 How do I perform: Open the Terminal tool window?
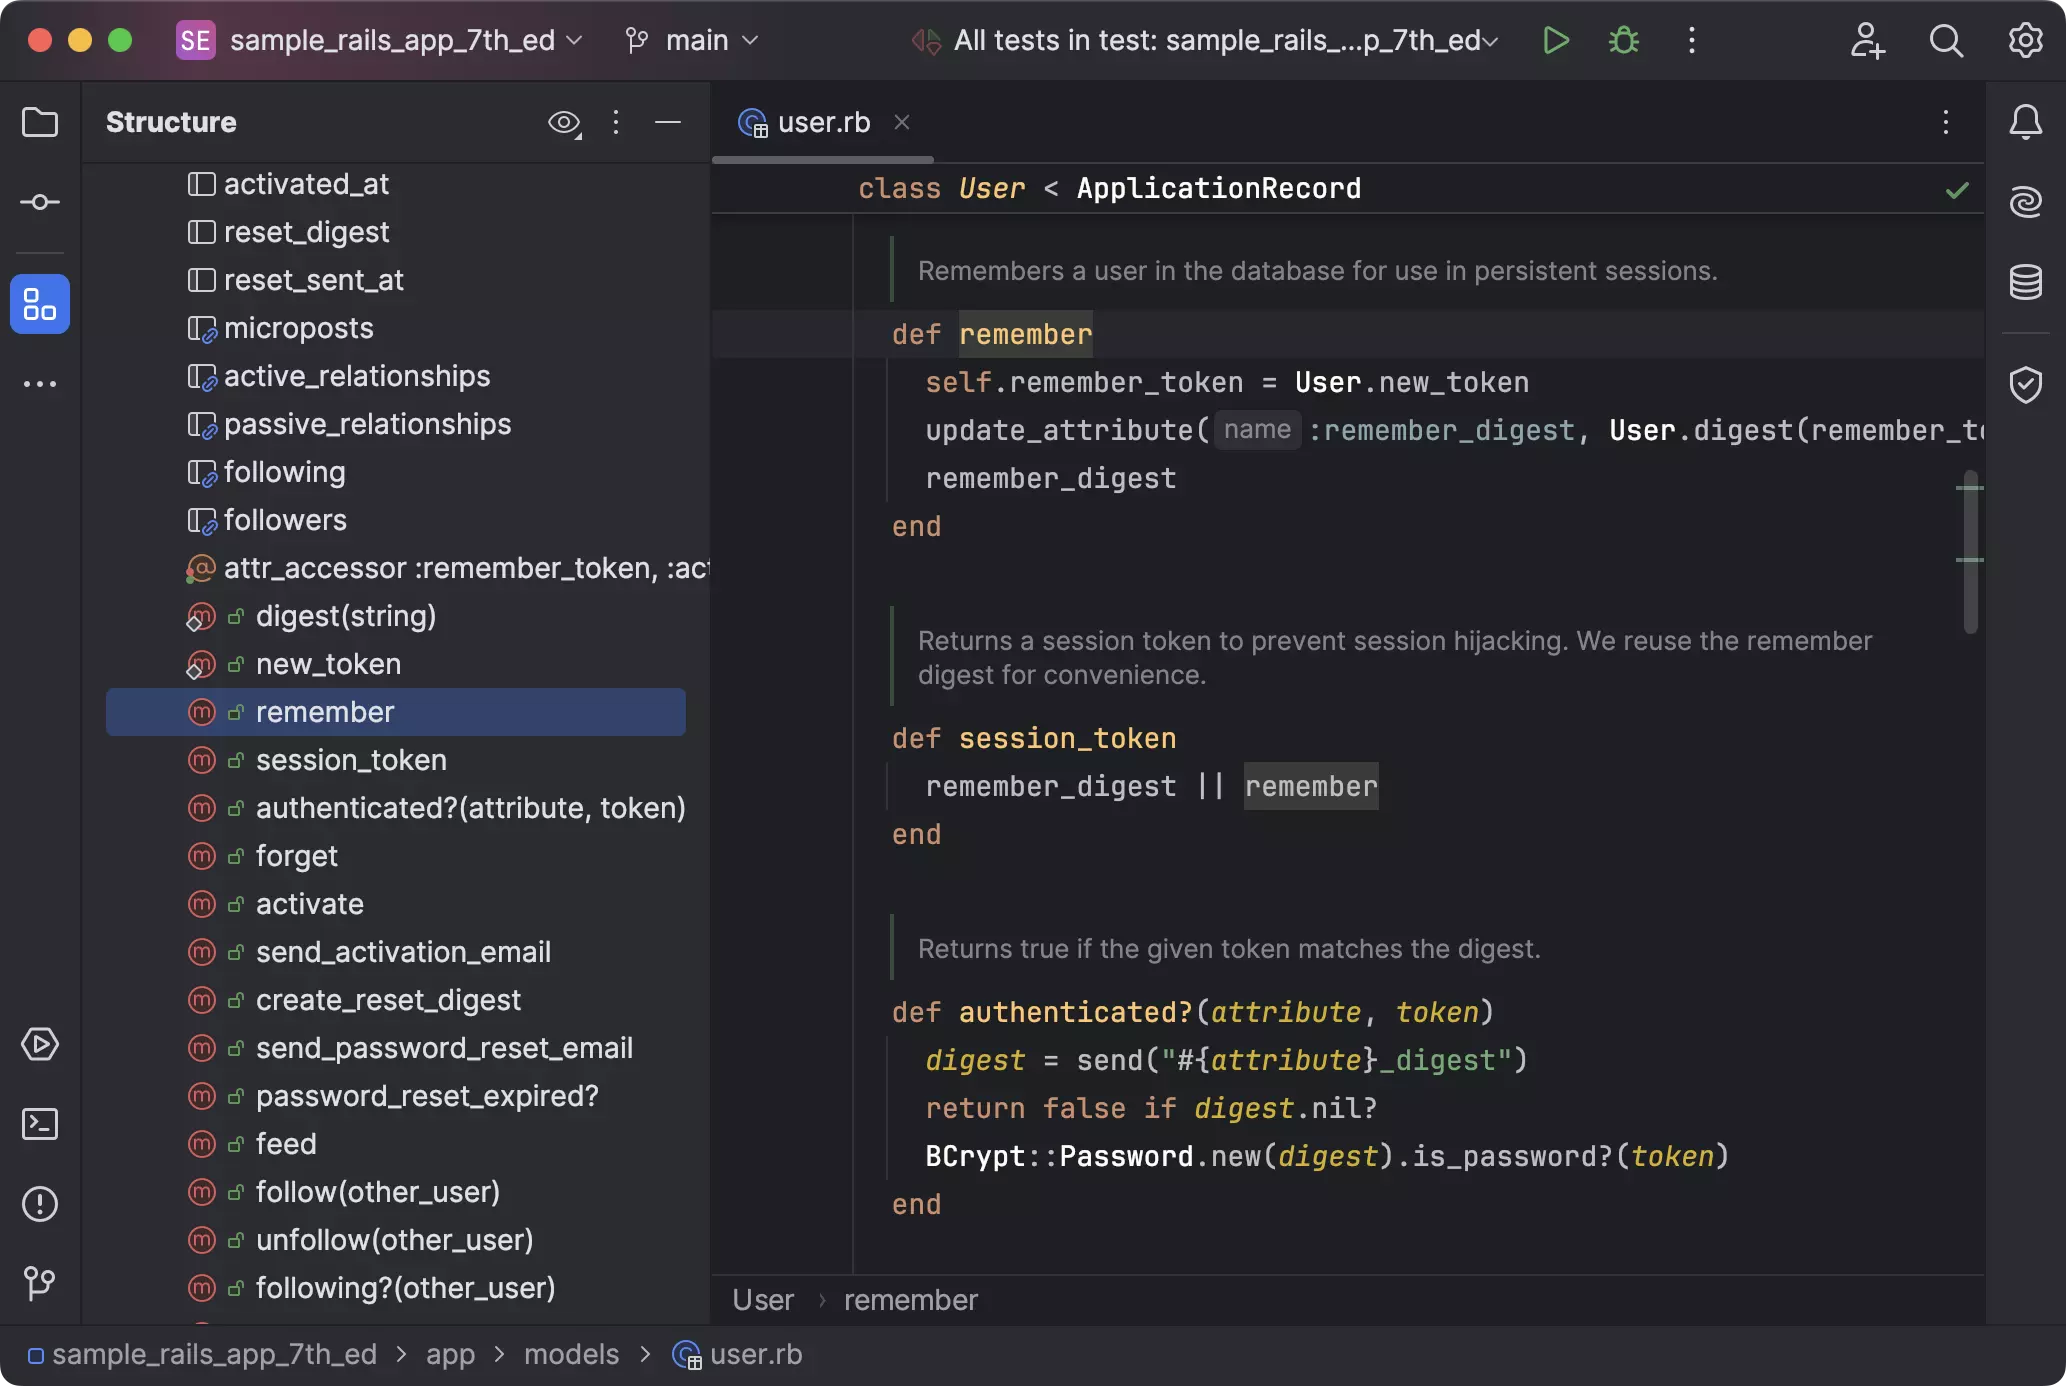[40, 1124]
